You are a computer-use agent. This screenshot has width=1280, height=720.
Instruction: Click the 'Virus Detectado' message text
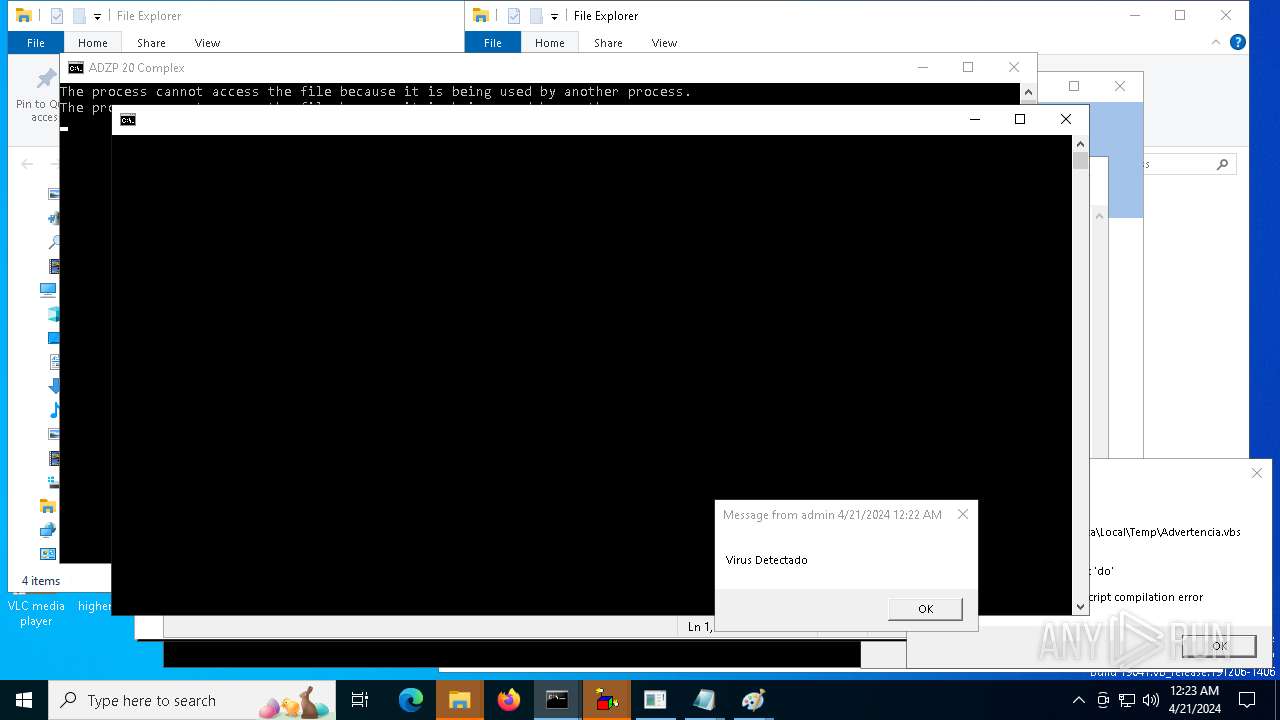(x=767, y=560)
